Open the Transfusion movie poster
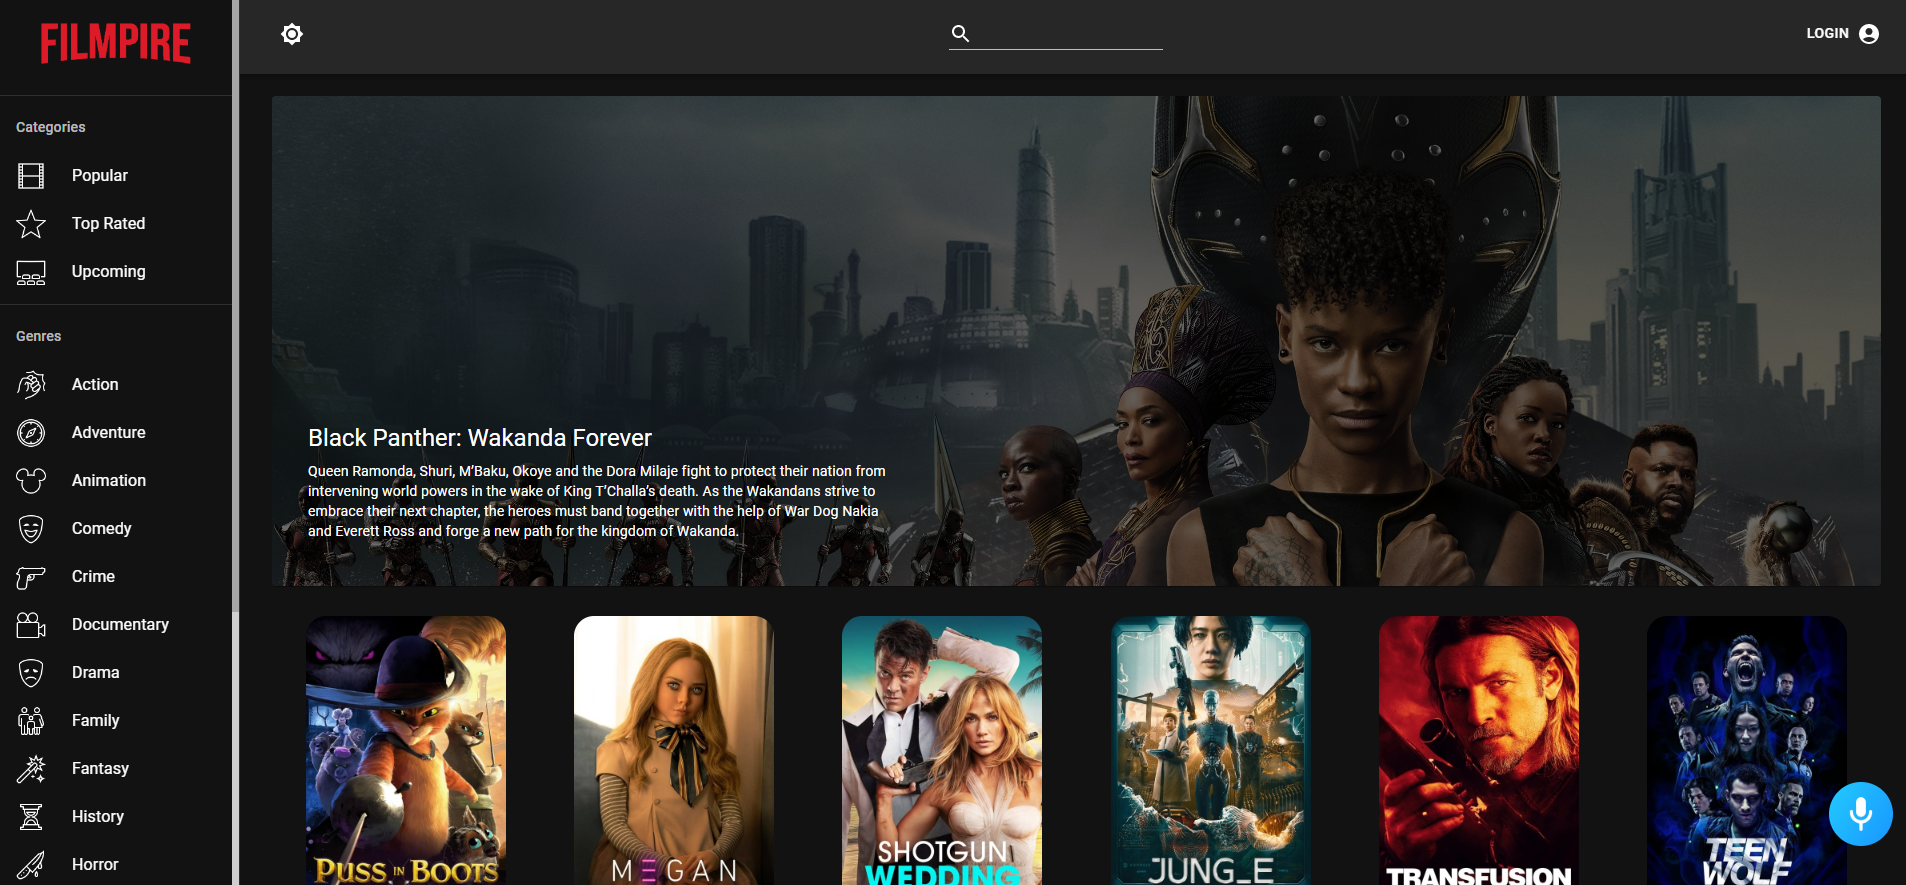The image size is (1906, 885). pyautogui.click(x=1479, y=750)
